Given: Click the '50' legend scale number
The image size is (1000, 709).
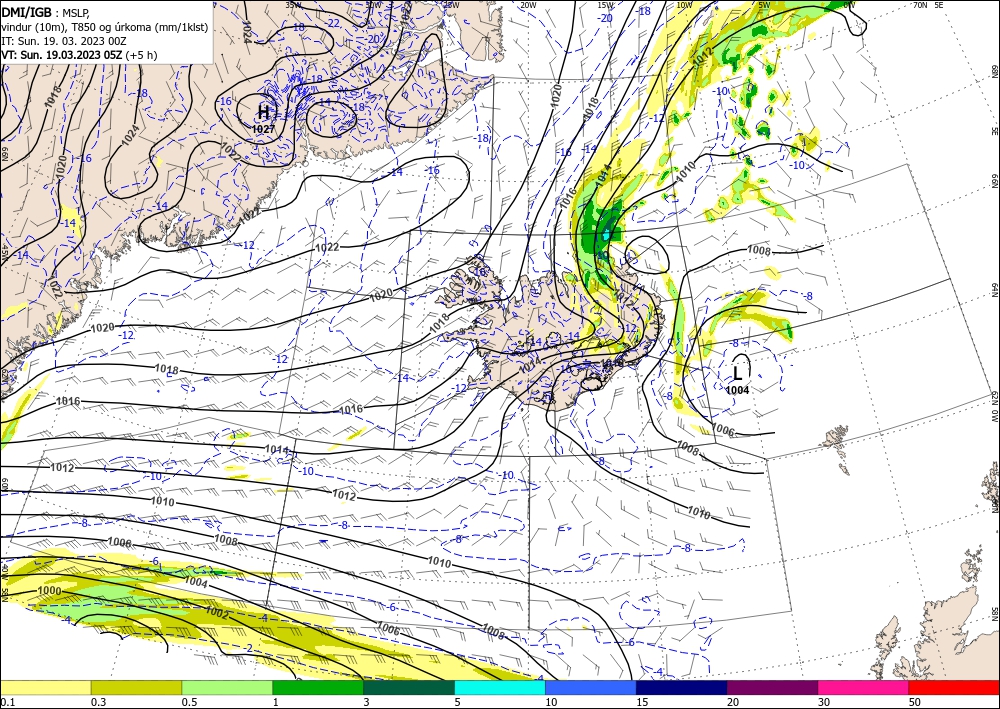Looking at the screenshot, I should click(x=915, y=702).
